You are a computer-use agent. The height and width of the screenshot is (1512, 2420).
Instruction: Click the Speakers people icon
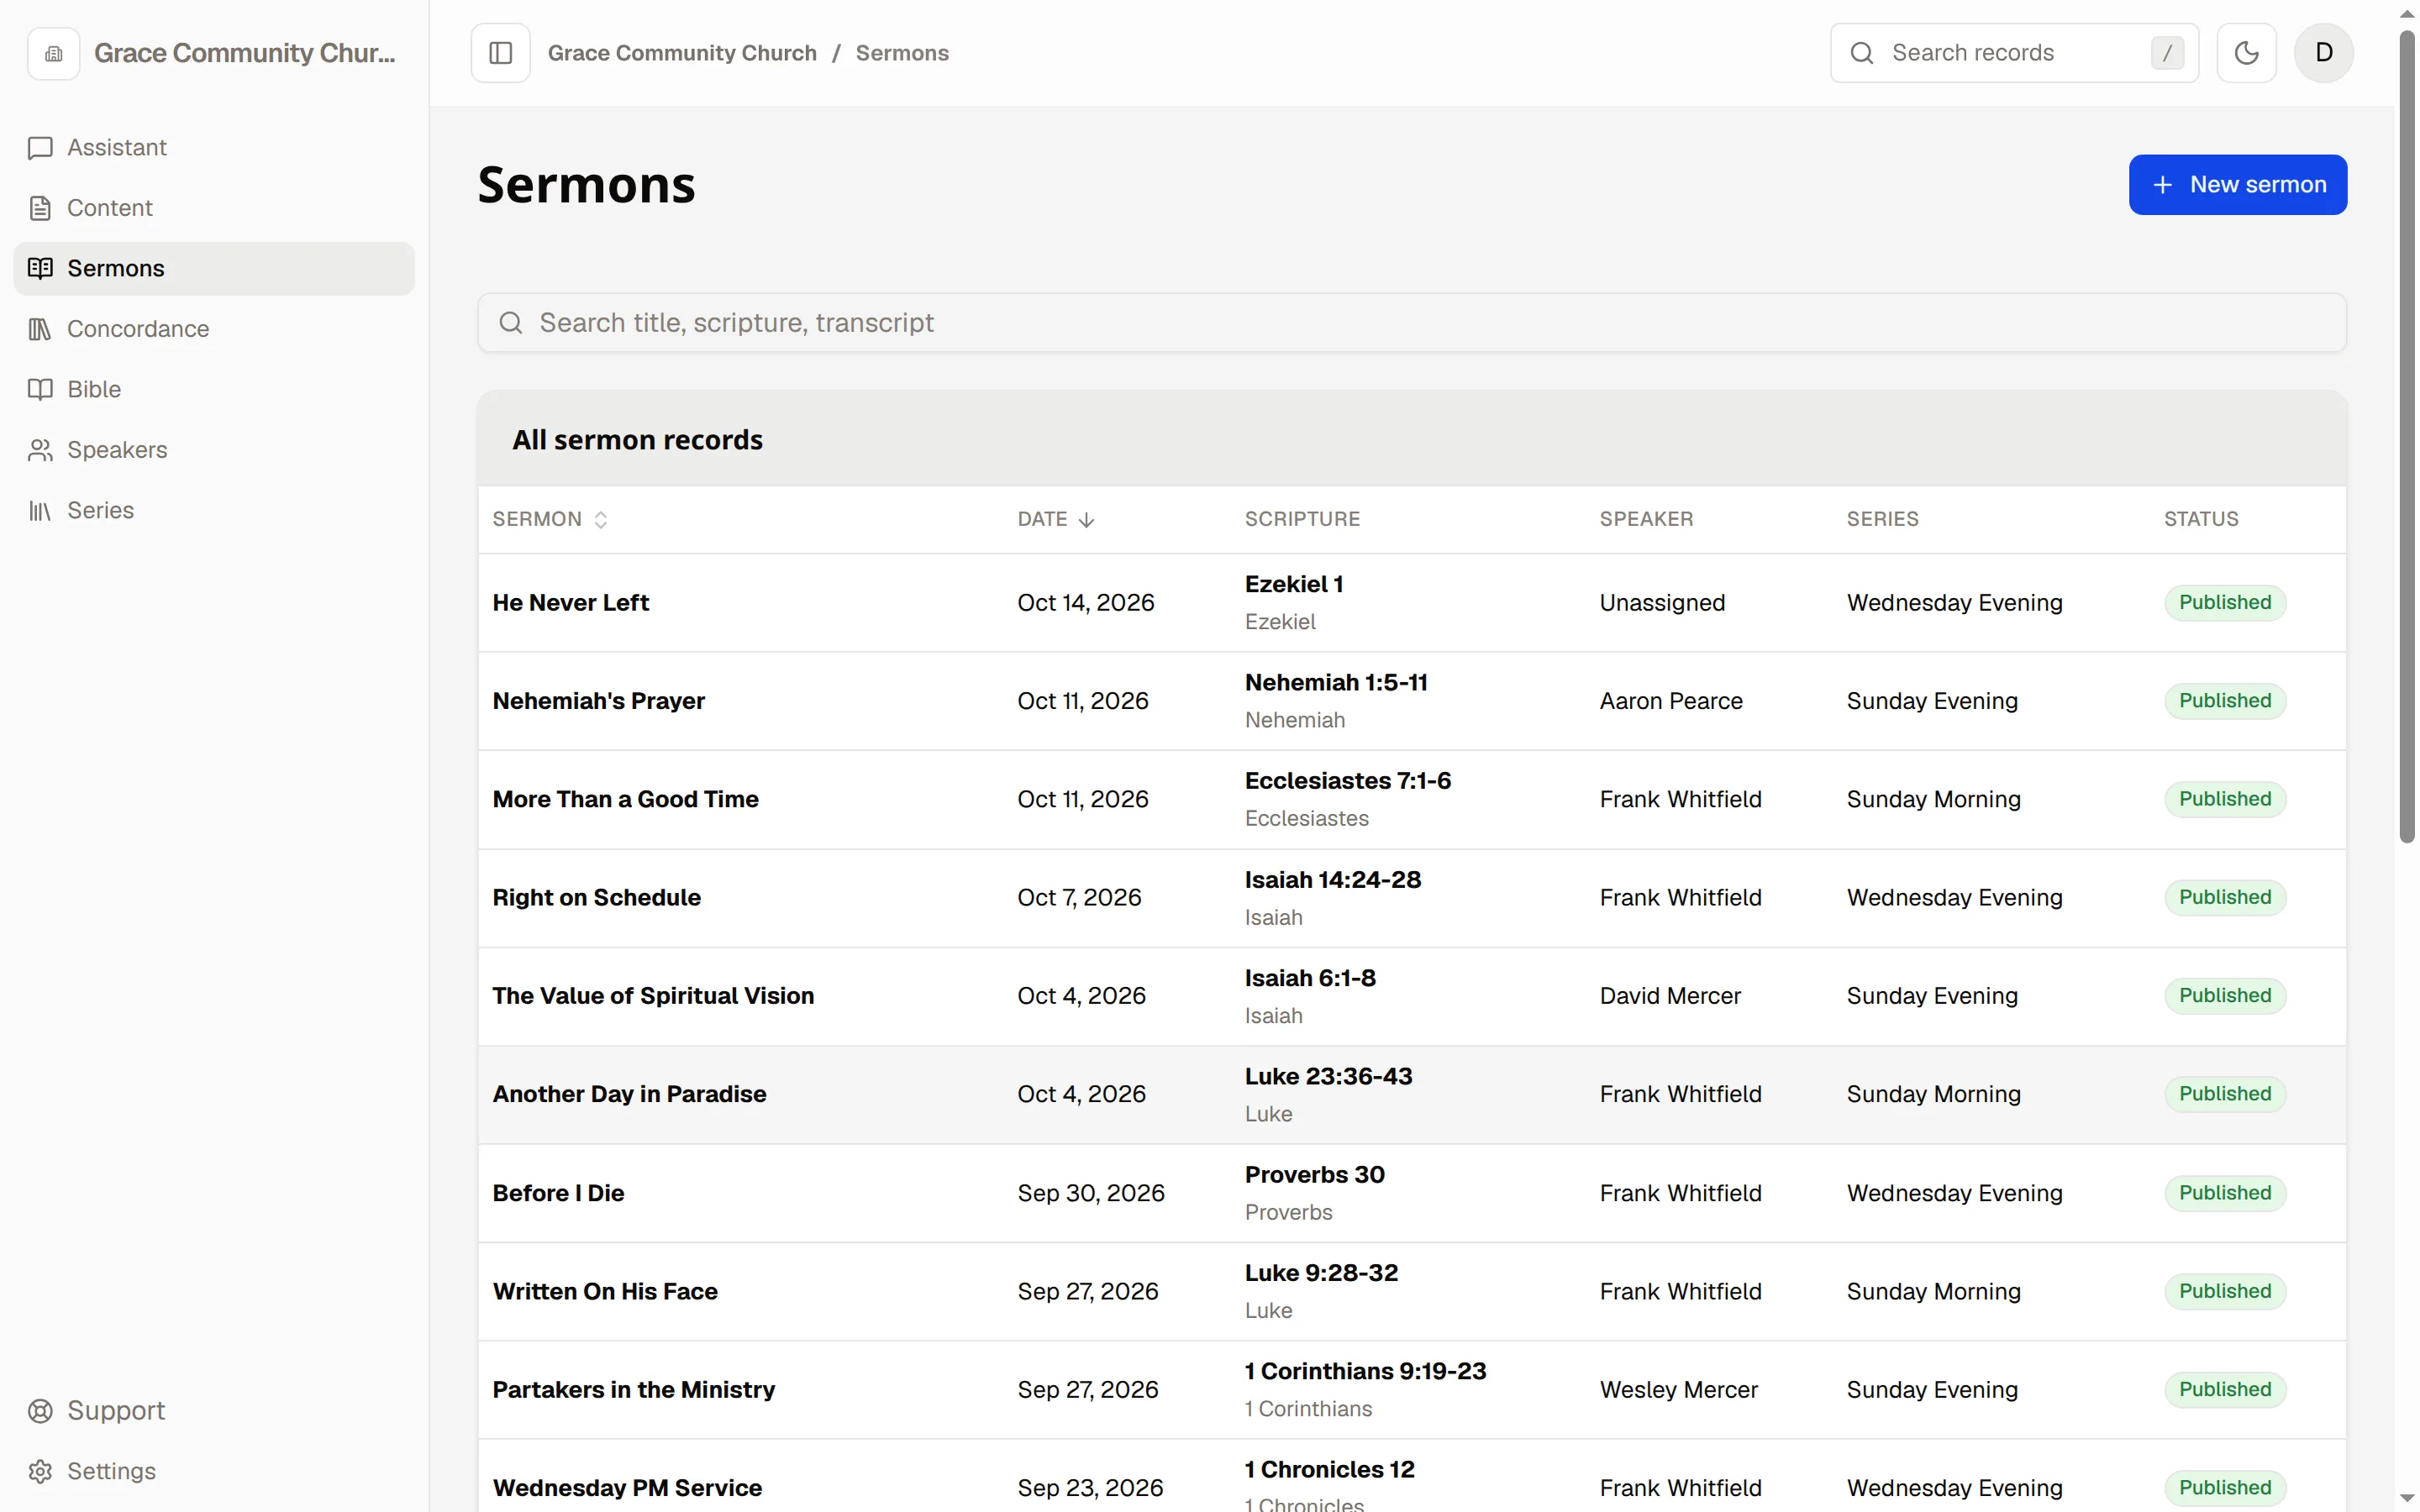pyautogui.click(x=40, y=450)
